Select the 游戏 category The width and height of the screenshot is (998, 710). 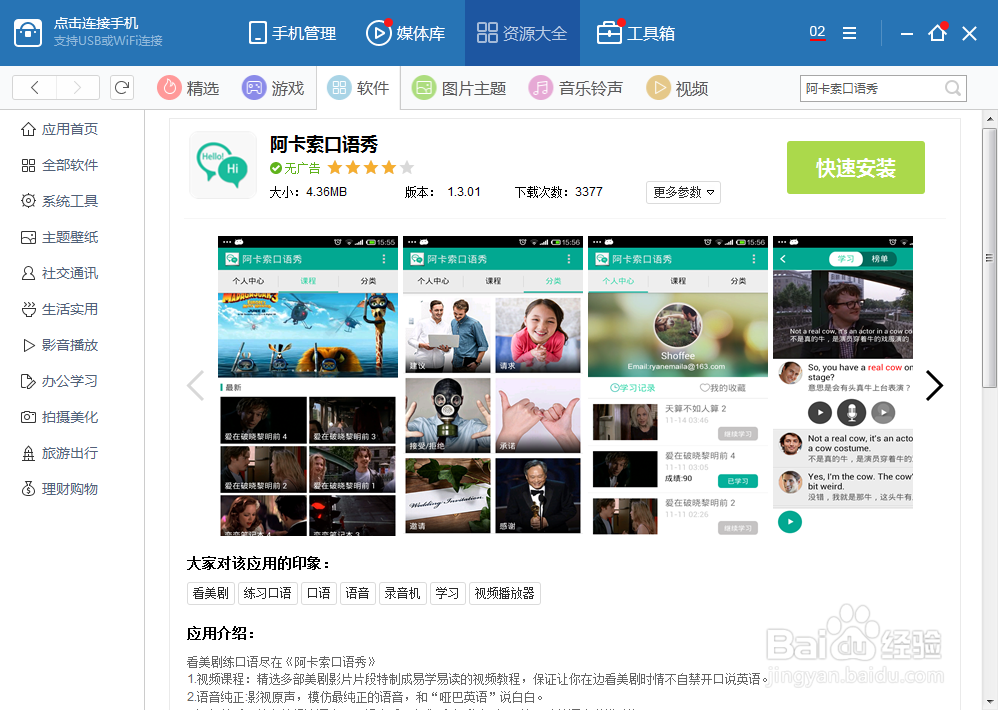coord(273,88)
